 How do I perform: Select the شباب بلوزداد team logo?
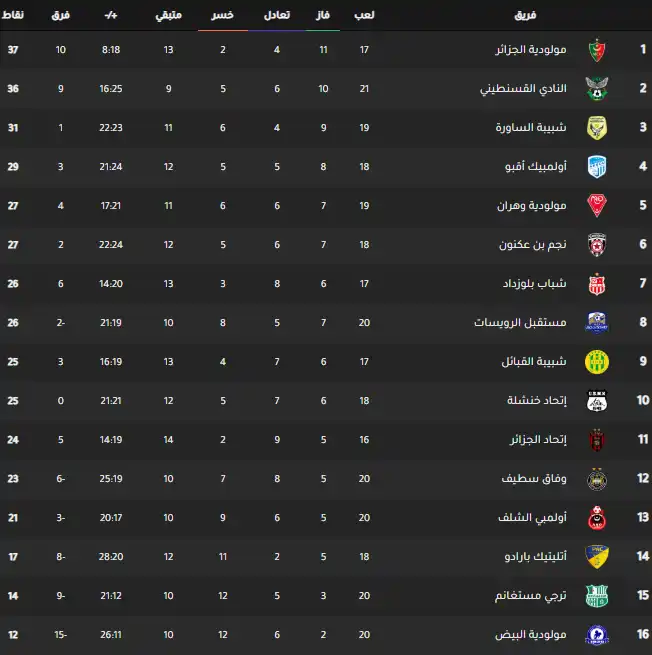pyautogui.click(x=597, y=283)
